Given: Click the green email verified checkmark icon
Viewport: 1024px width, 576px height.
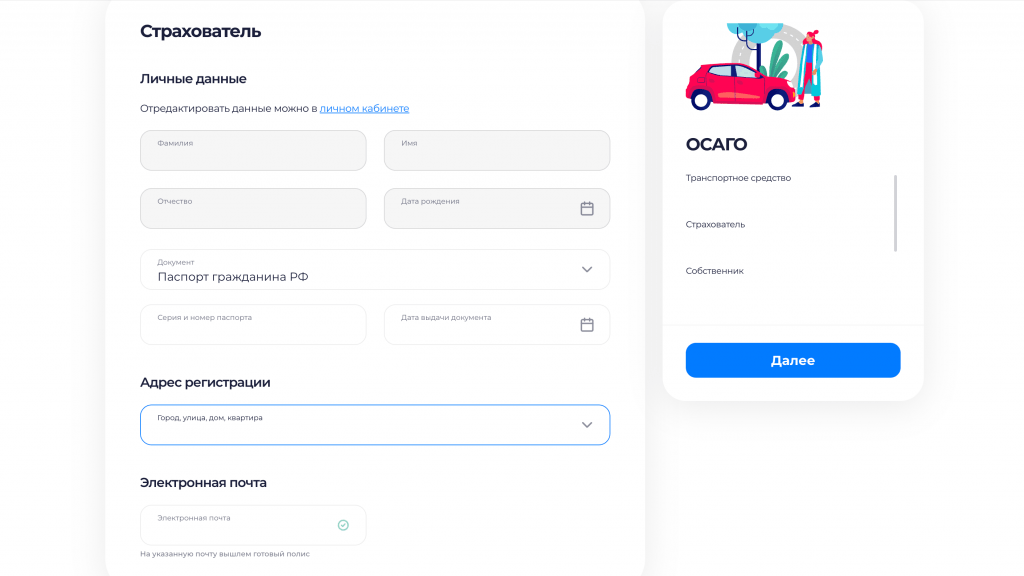Looking at the screenshot, I should pos(343,525).
